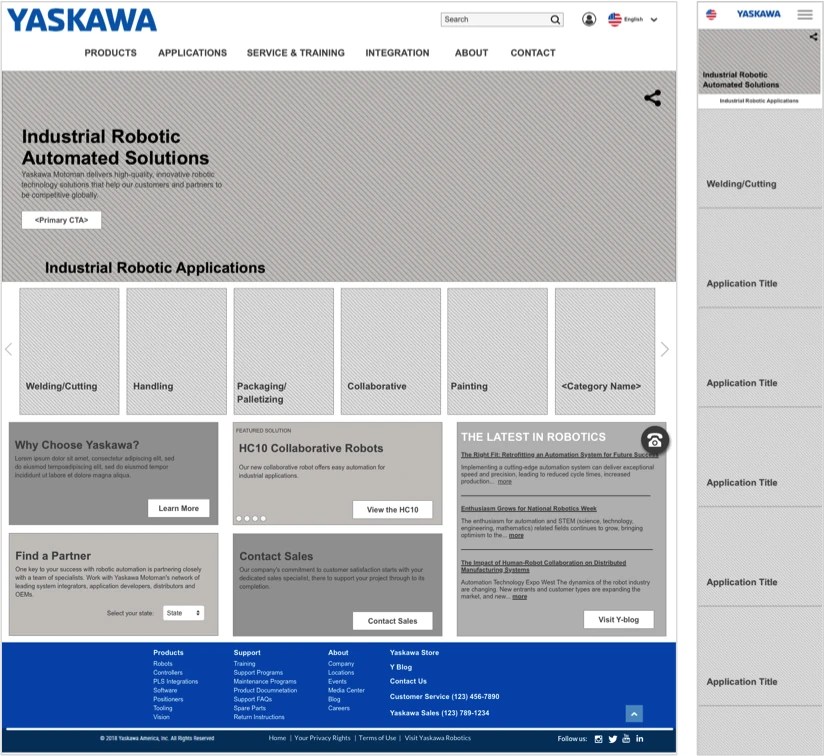The image size is (824, 756).
Task: Click footer Contact Us link
Action: [x=408, y=681]
